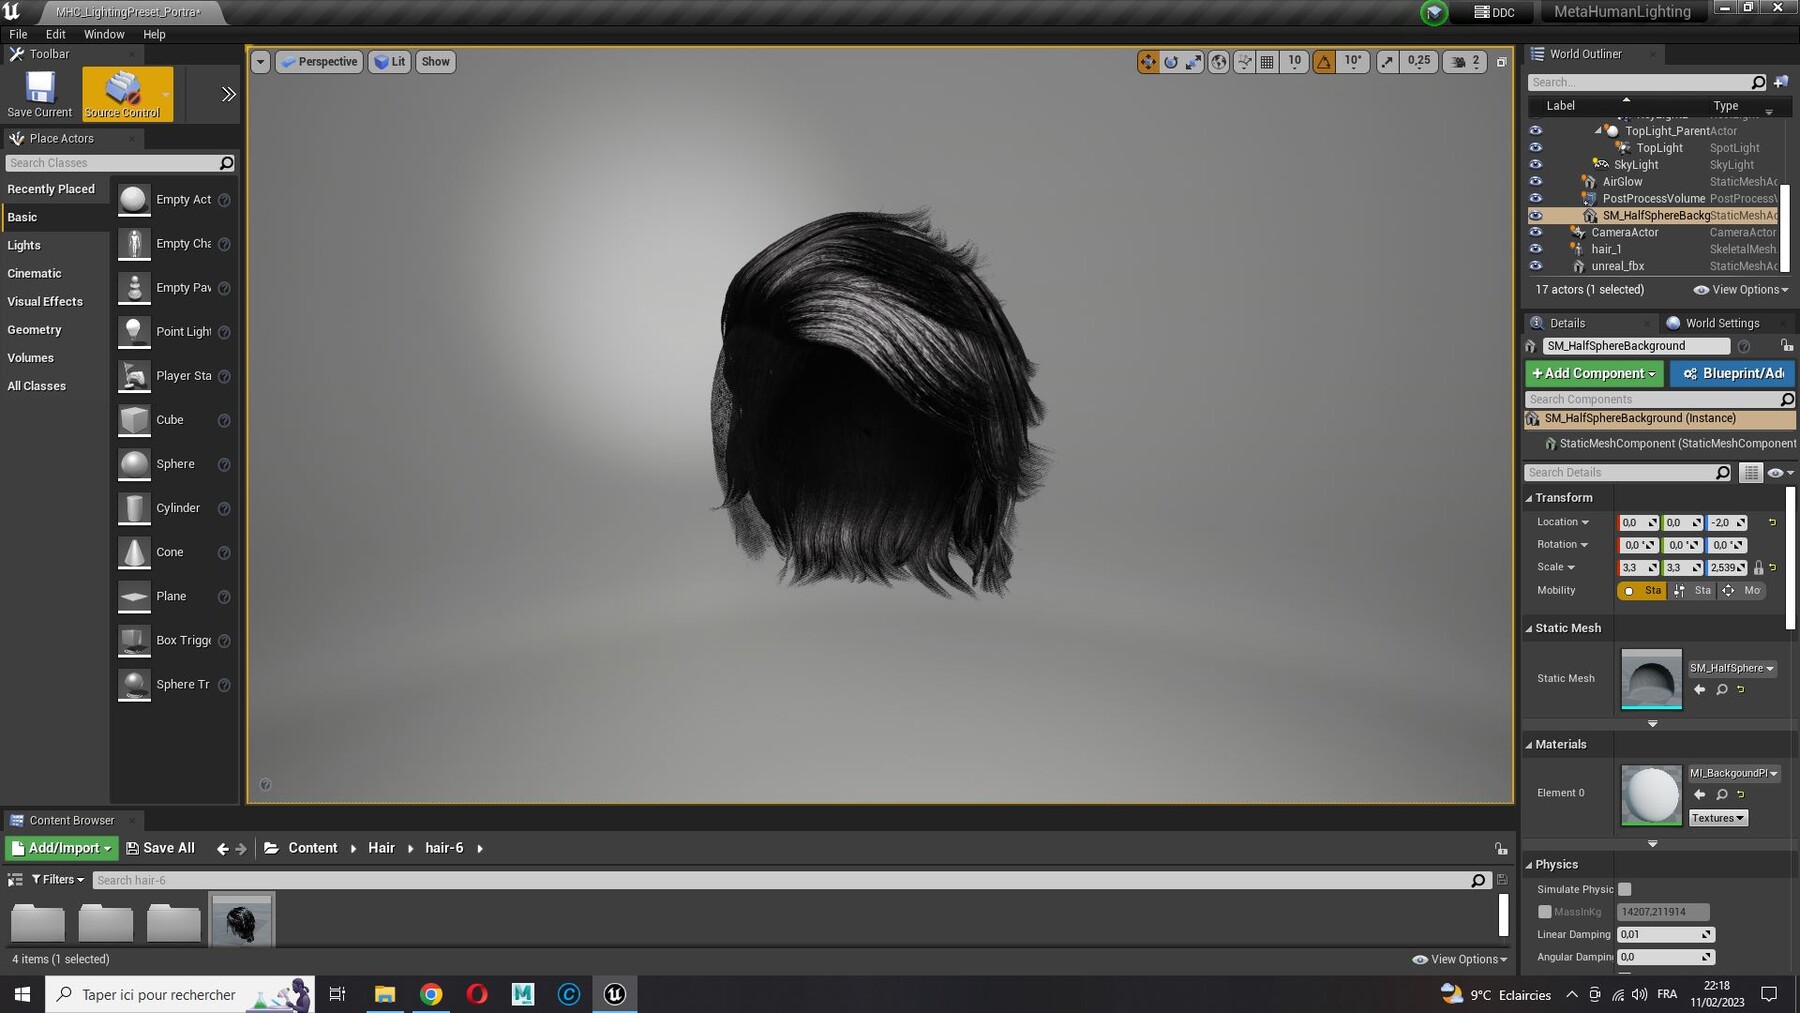Click Save All in Content Browser

[160, 849]
